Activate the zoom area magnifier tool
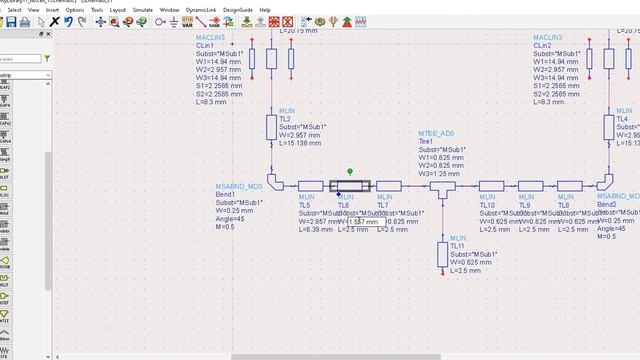 coord(114,22)
